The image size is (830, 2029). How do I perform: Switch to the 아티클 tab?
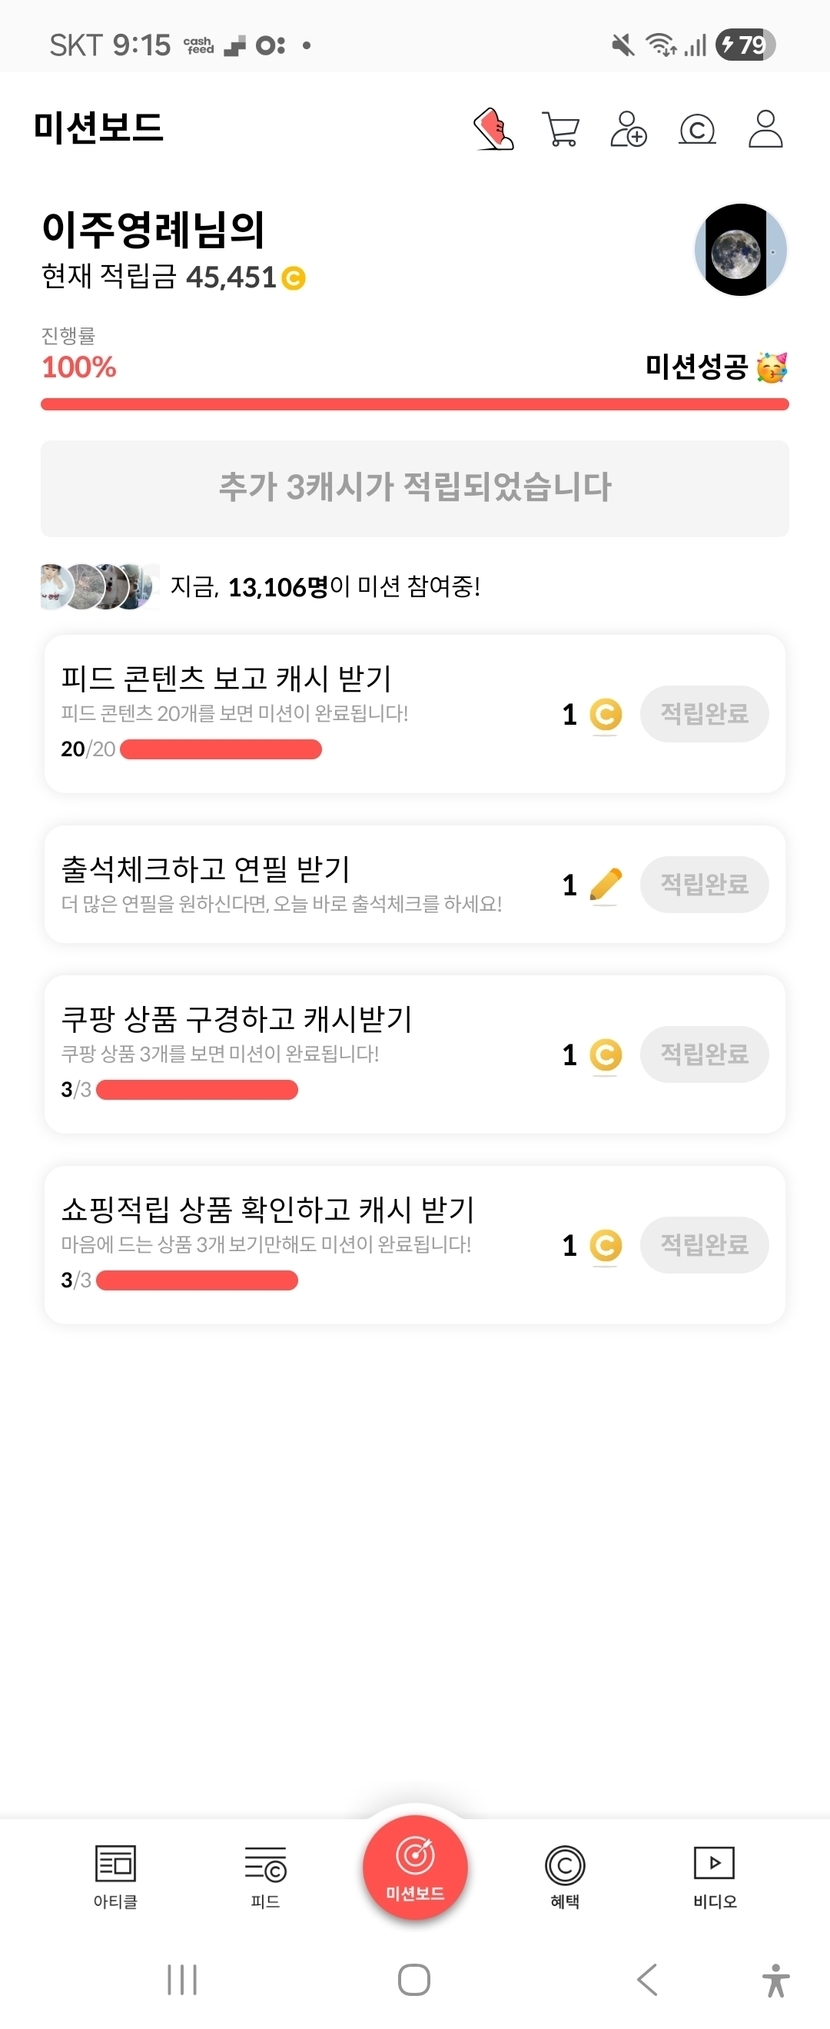(x=115, y=1875)
